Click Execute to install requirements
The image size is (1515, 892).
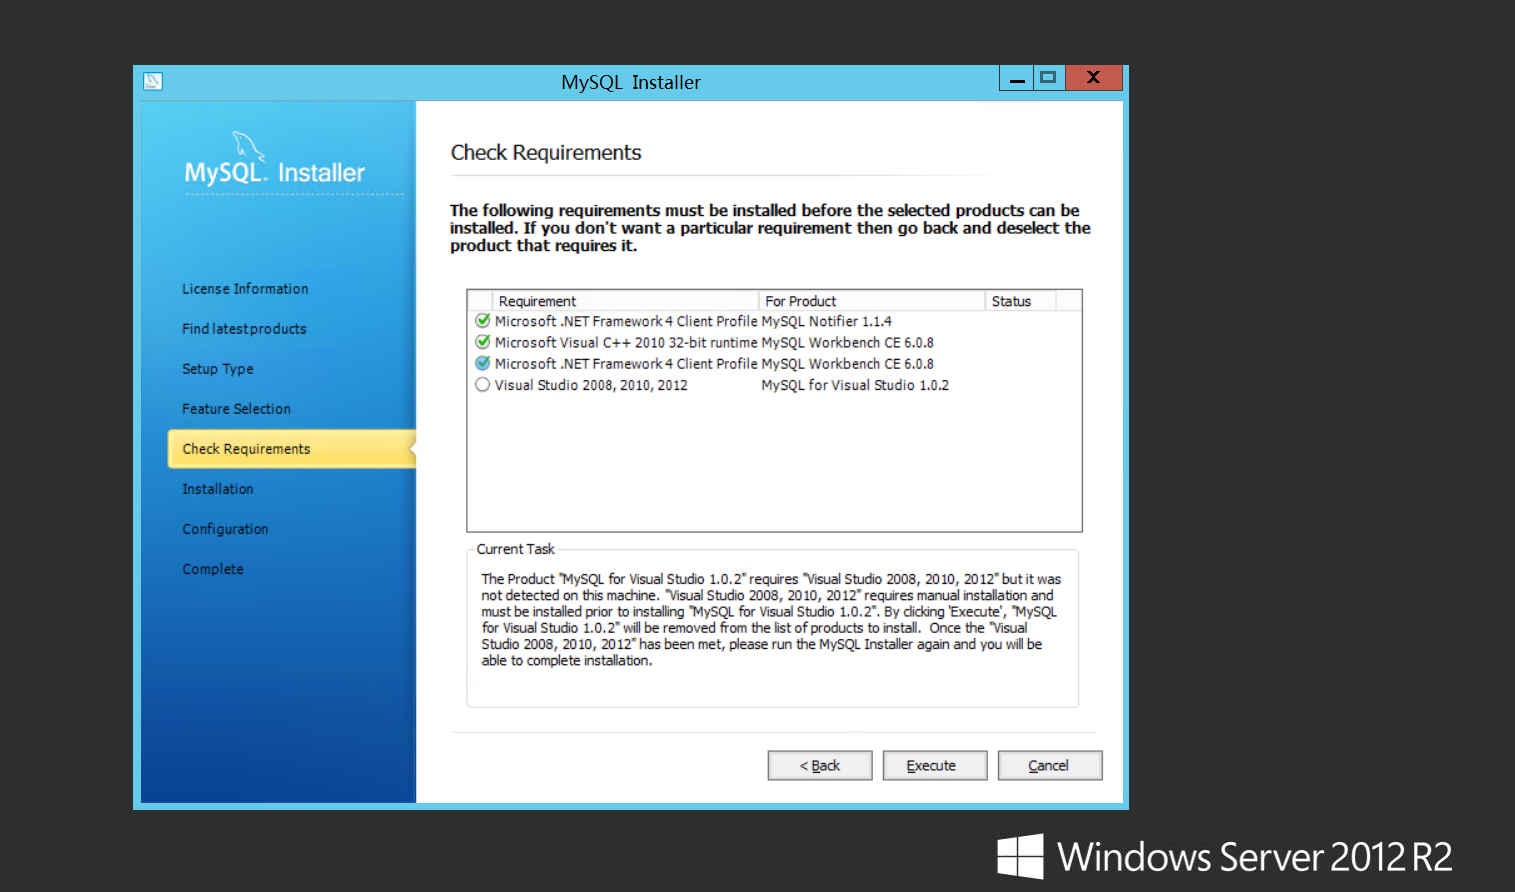[935, 765]
